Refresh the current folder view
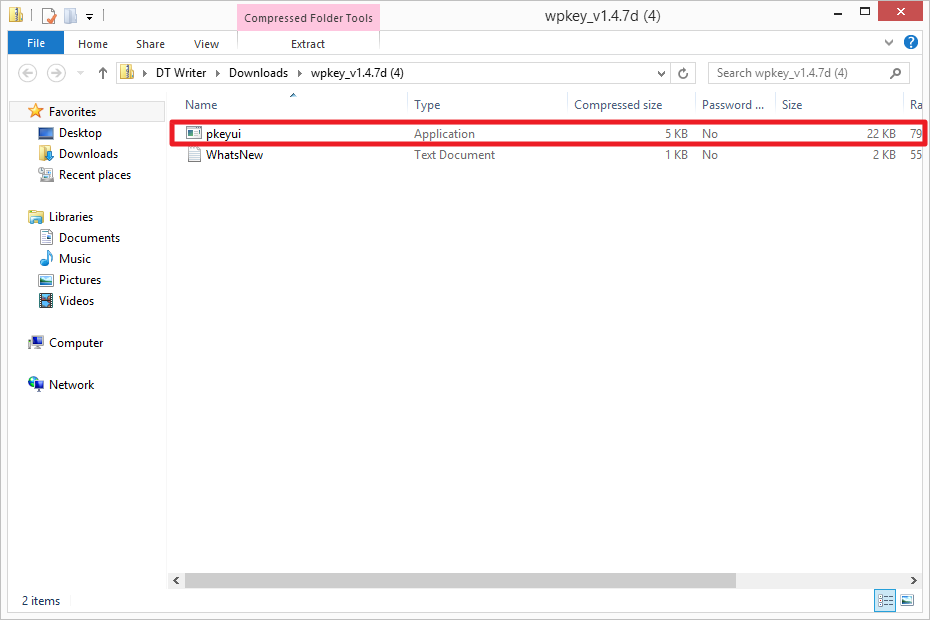Screen dimensions: 930x620 (x=683, y=74)
